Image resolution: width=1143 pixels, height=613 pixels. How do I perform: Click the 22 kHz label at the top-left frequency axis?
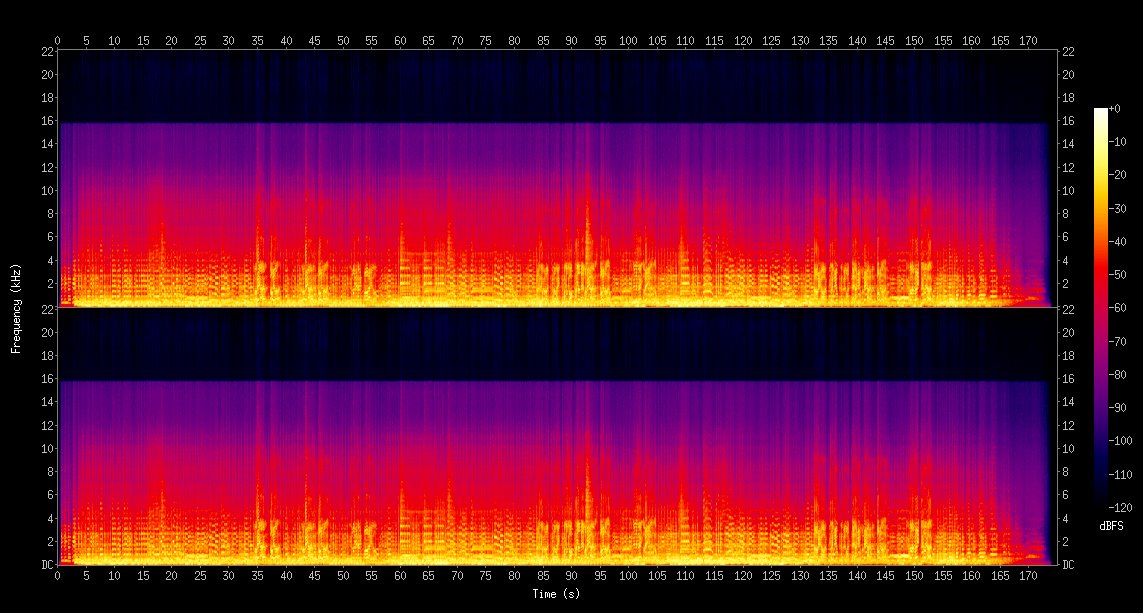click(45, 51)
